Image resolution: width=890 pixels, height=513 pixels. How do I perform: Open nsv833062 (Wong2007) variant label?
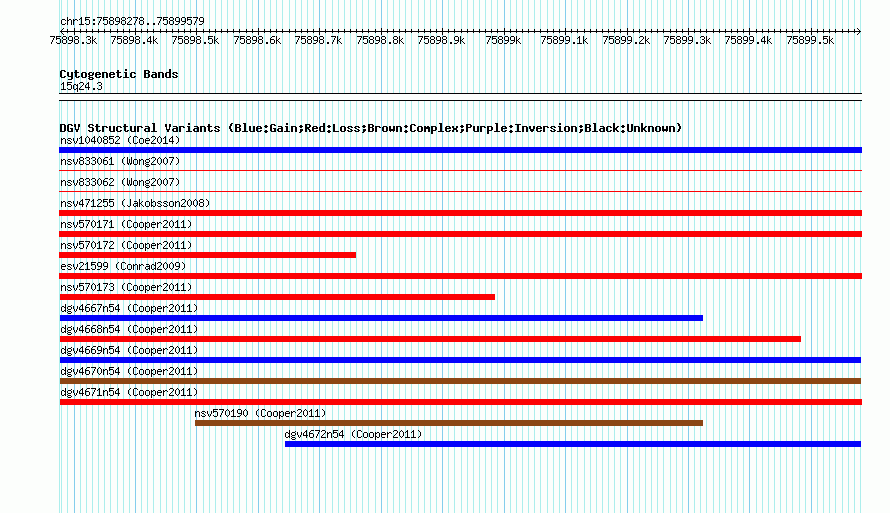pyautogui.click(x=120, y=182)
